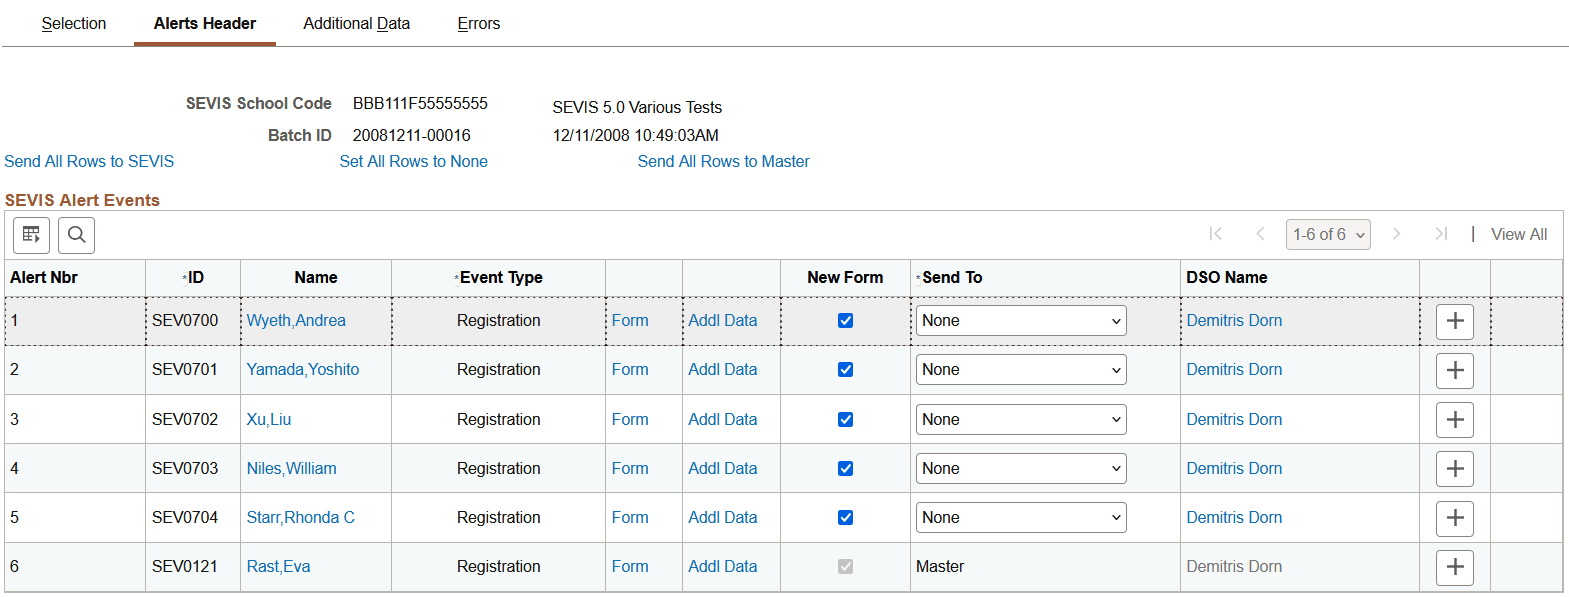This screenshot has width=1569, height=597.
Task: Open Addl Data link for SEV0700
Action: [x=723, y=321]
